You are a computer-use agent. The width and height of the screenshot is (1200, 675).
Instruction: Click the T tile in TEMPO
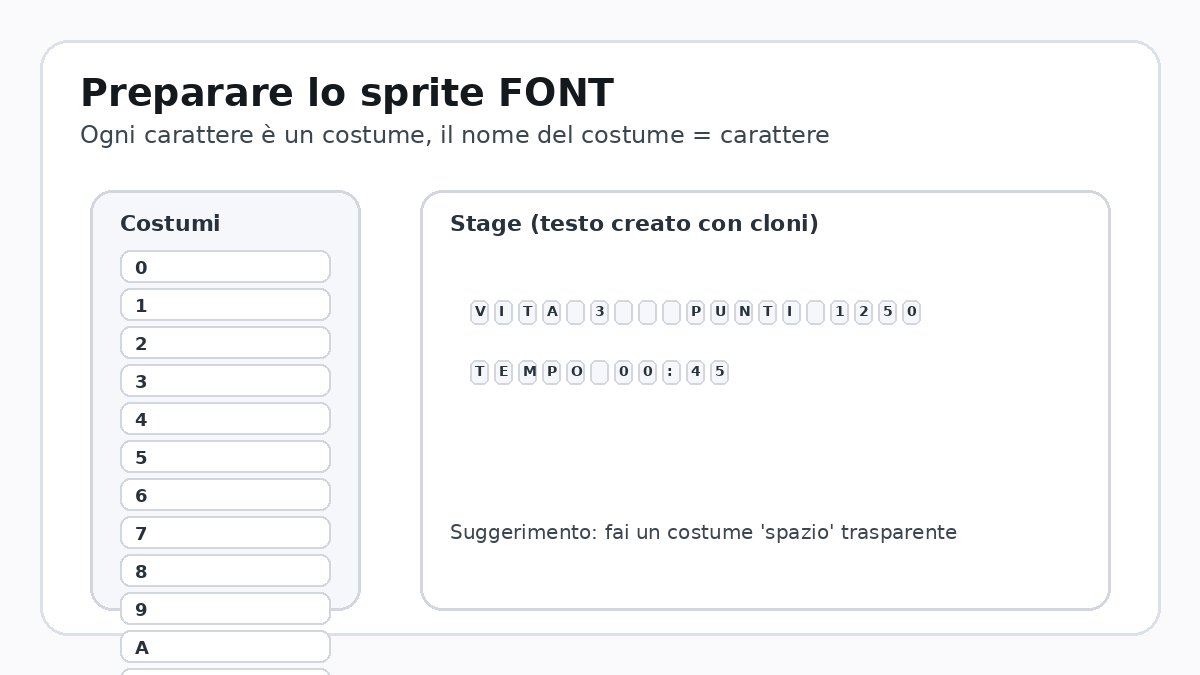(x=480, y=372)
